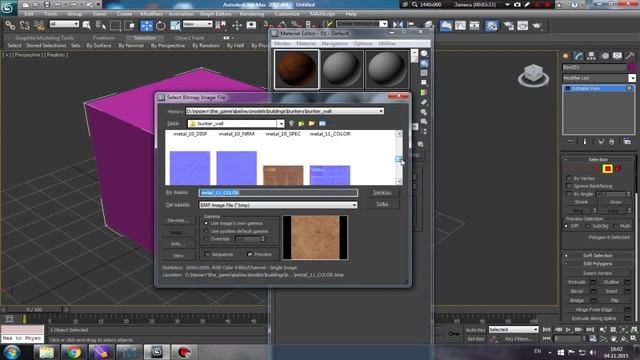Screen dimensions: 640x360
Task: Click the Play Animation button
Action: [568, 329]
